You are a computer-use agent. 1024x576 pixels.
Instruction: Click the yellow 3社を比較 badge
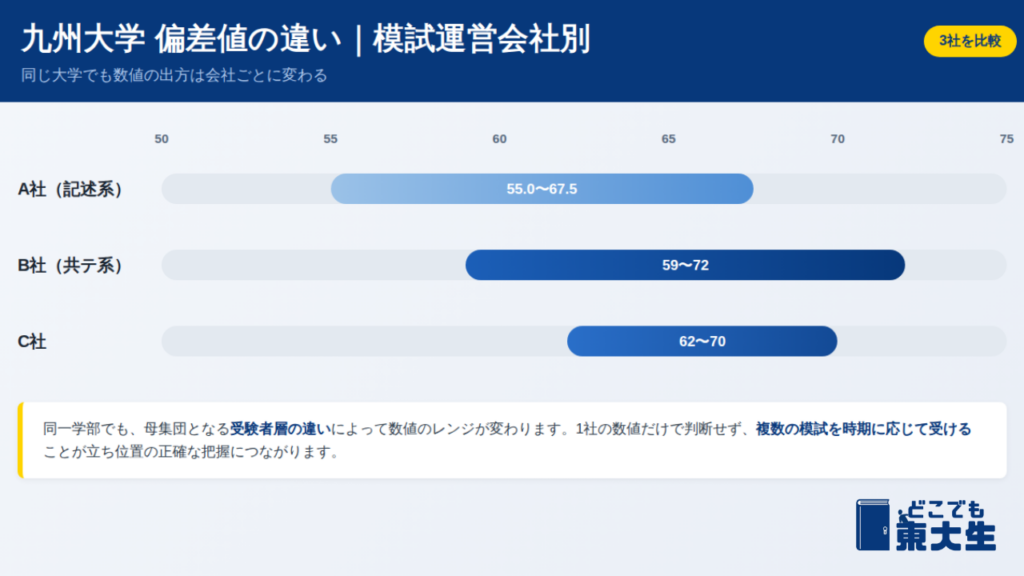click(970, 41)
